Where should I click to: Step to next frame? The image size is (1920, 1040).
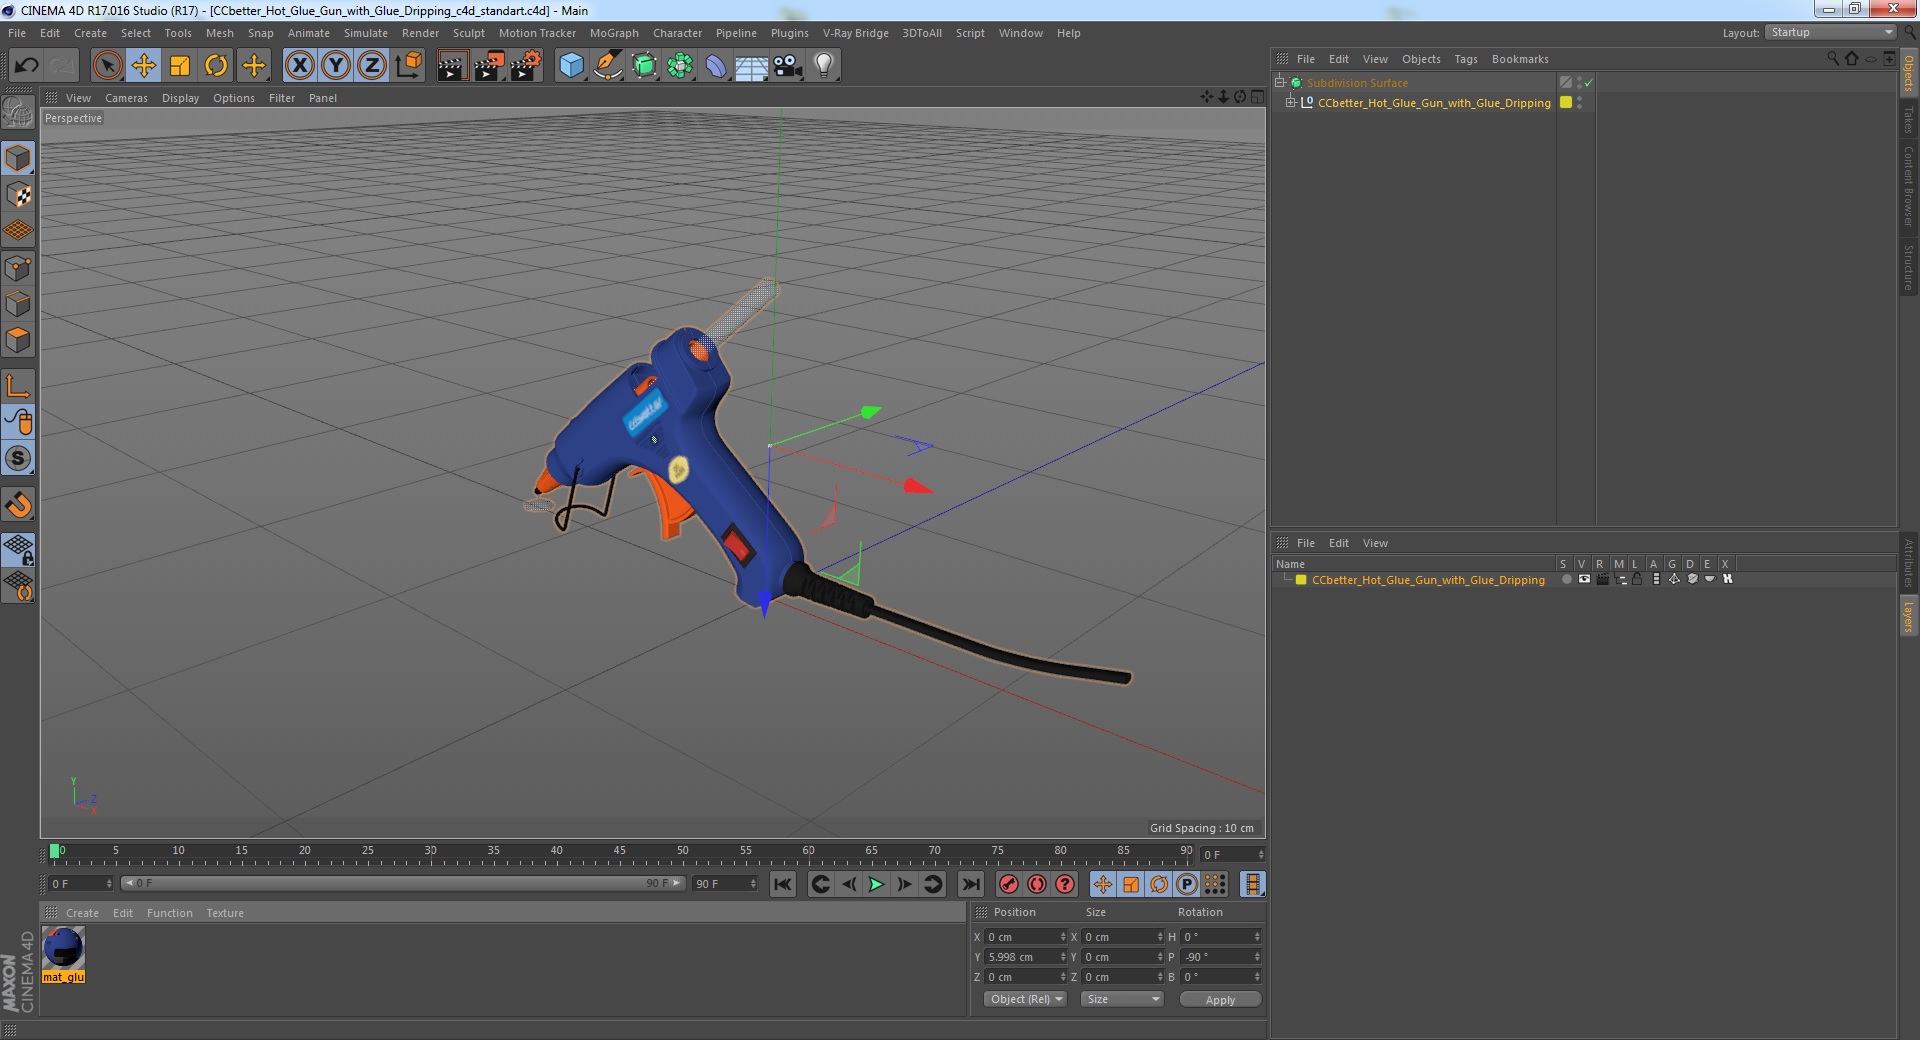(x=904, y=884)
